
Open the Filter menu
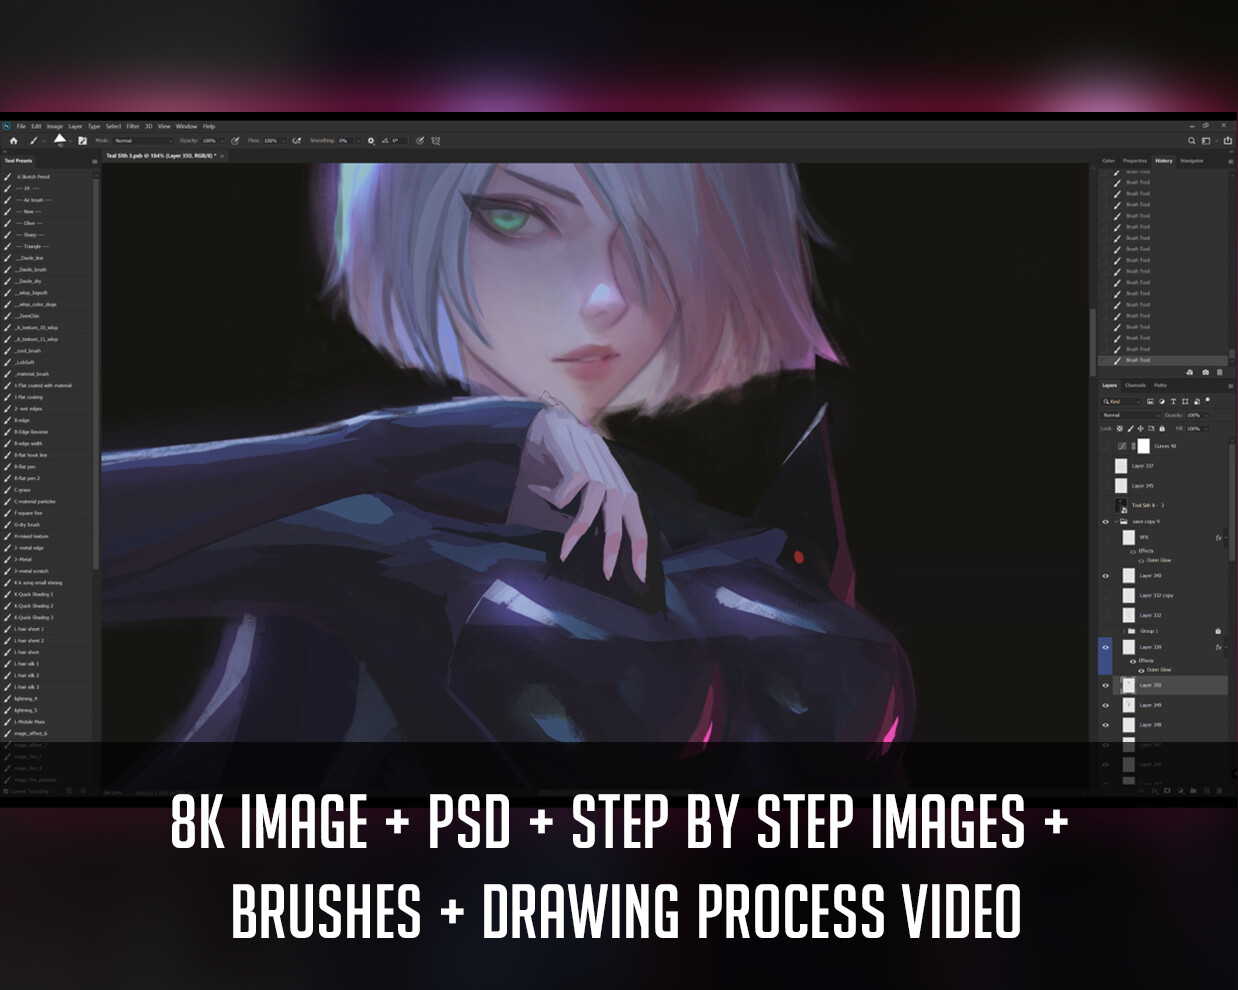click(132, 126)
